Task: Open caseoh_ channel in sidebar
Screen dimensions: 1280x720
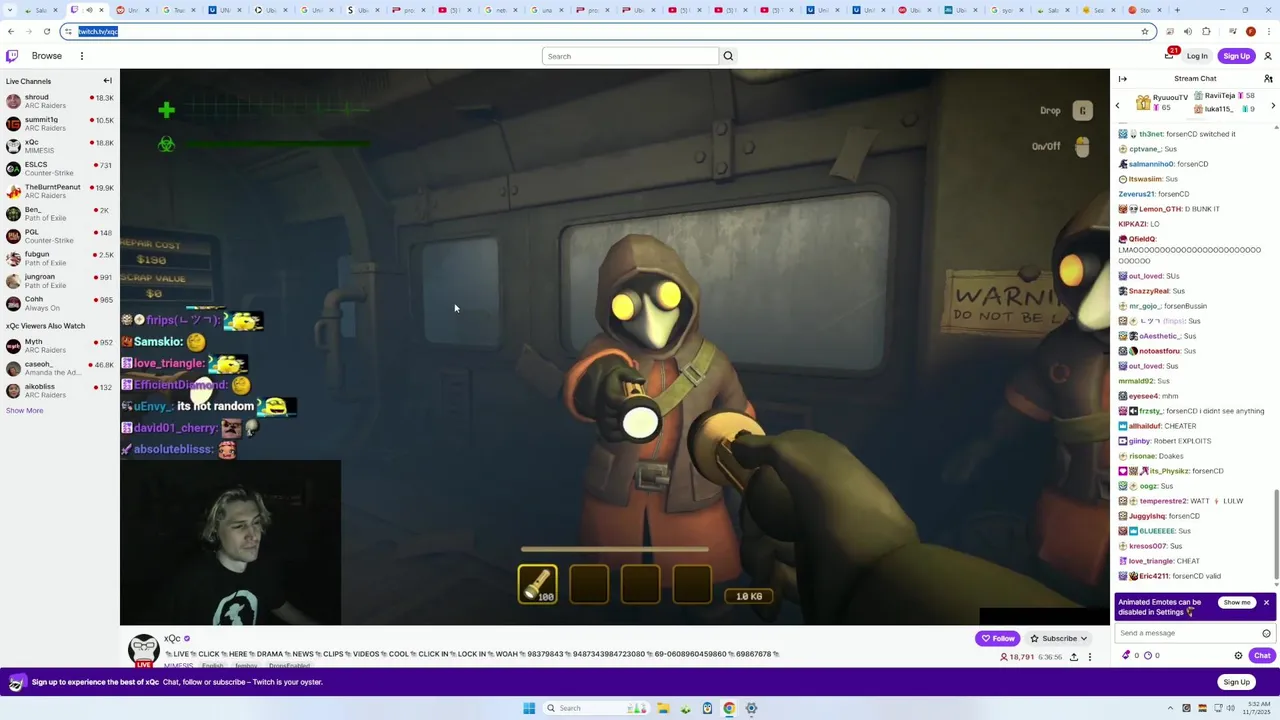Action: point(59,368)
